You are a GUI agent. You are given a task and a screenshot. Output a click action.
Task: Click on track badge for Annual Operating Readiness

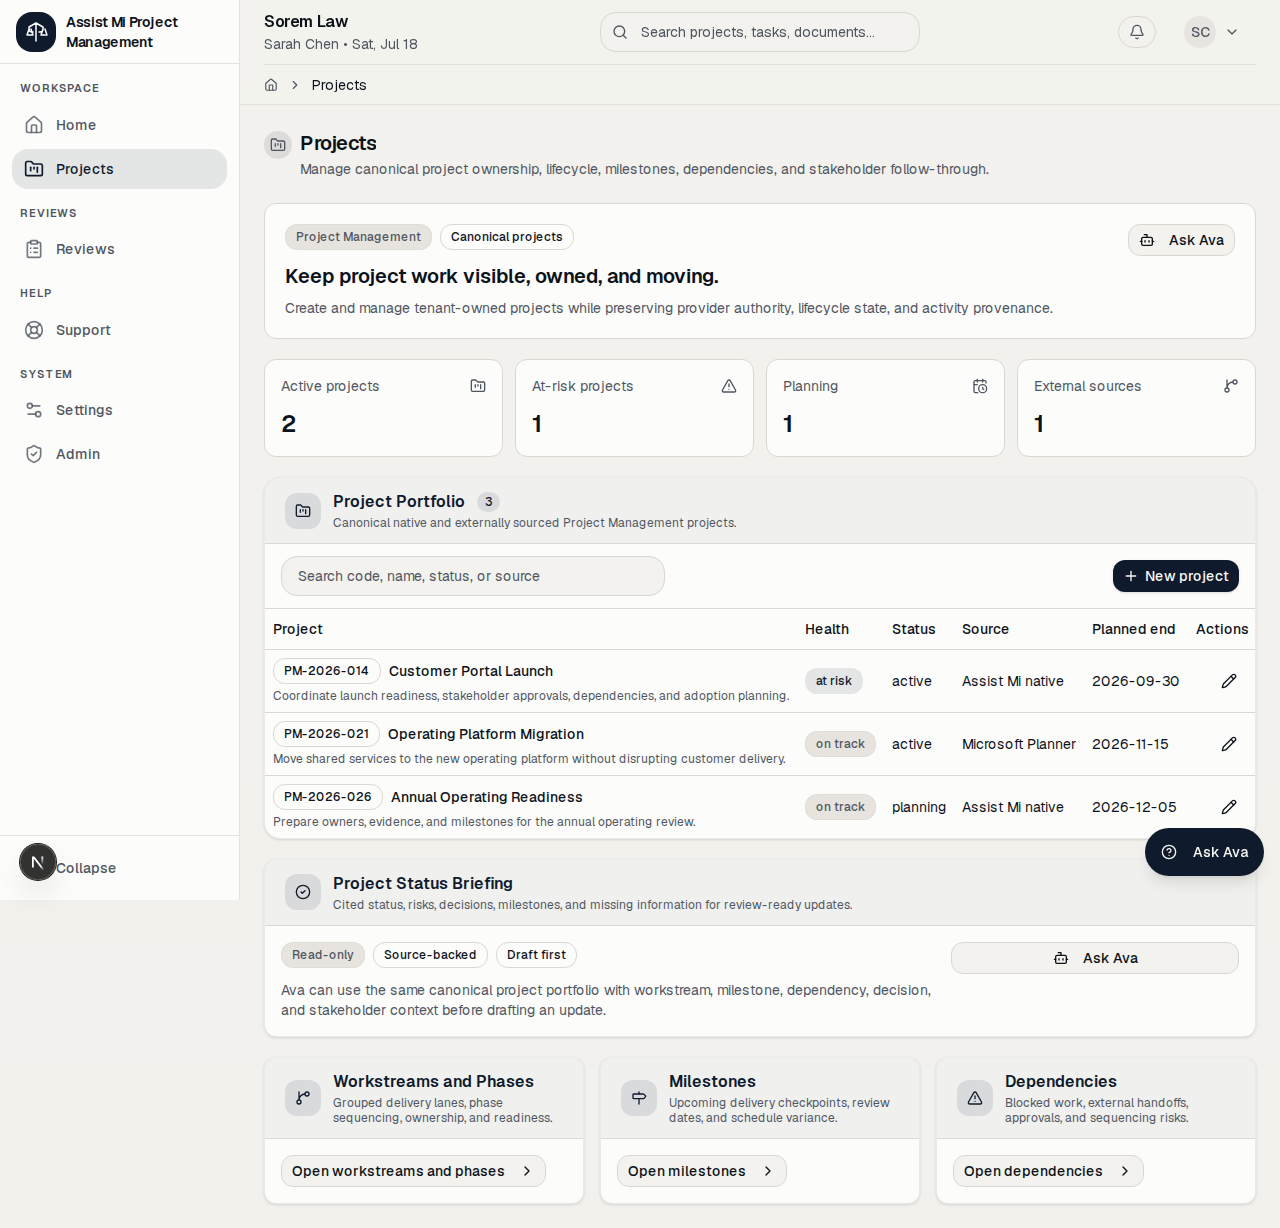pos(840,807)
